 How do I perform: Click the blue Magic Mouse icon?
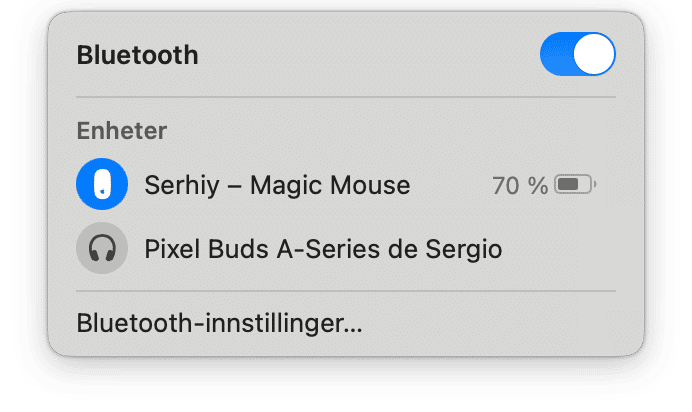(102, 184)
